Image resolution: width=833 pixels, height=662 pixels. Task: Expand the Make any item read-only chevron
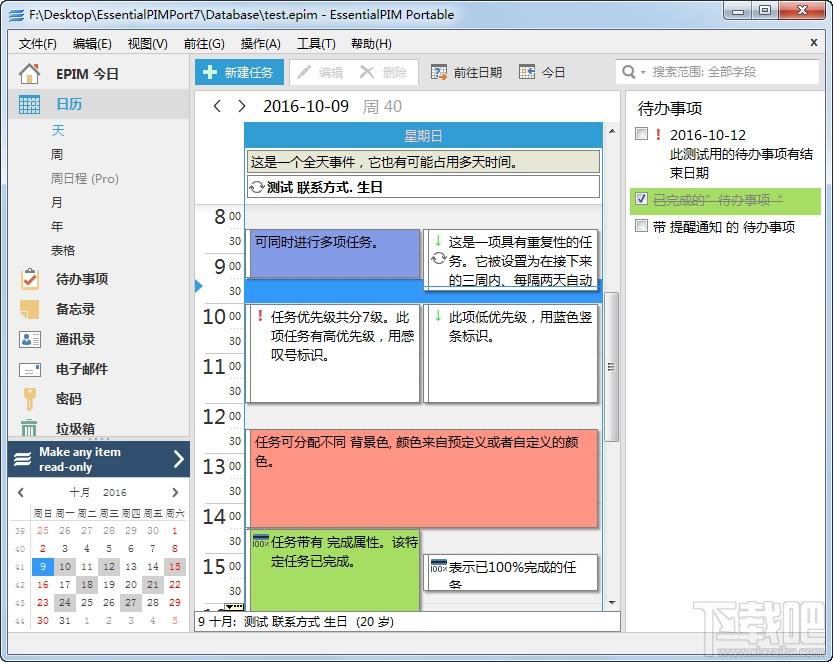[179, 459]
